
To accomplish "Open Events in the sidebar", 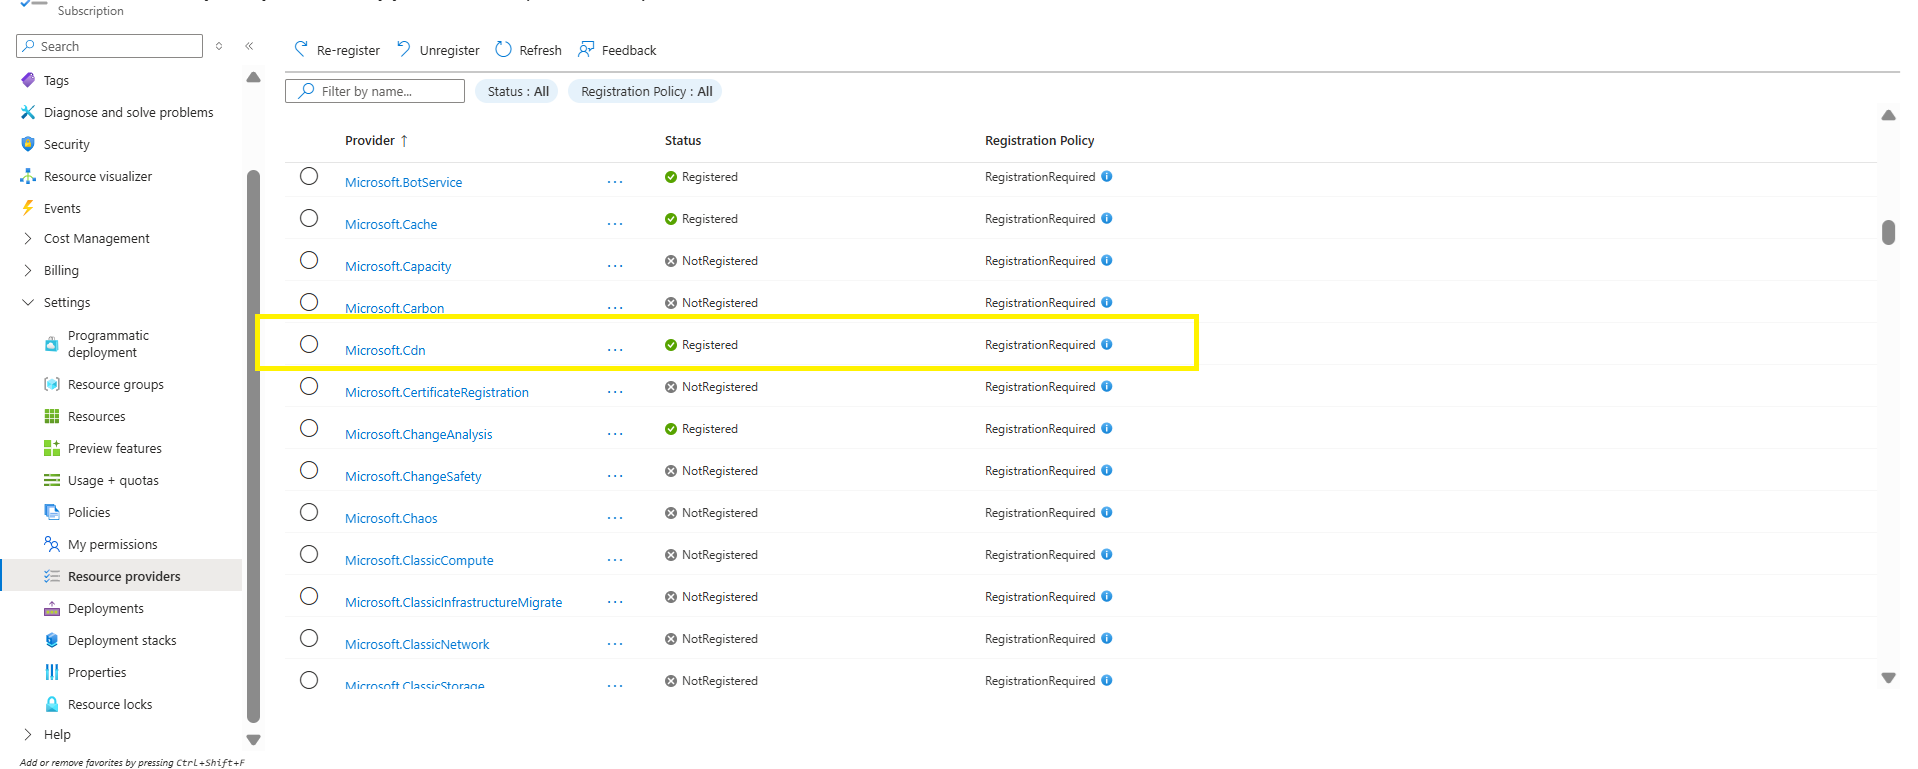I will click(x=62, y=208).
